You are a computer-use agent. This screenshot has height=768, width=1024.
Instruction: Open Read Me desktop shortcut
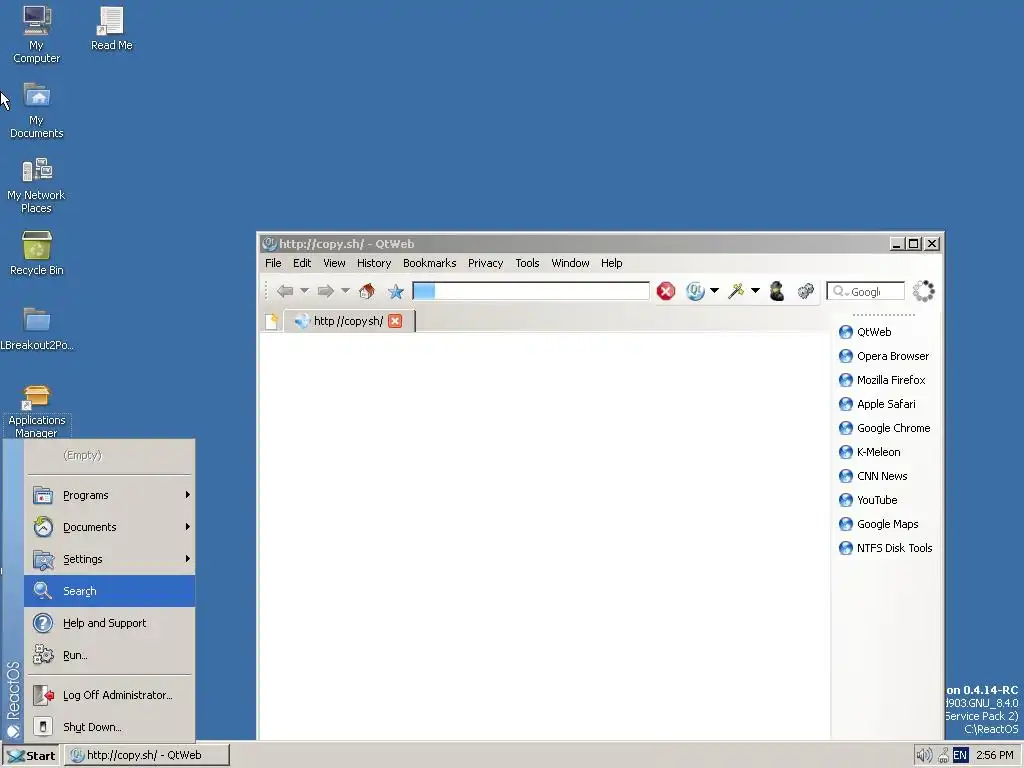(x=111, y=29)
